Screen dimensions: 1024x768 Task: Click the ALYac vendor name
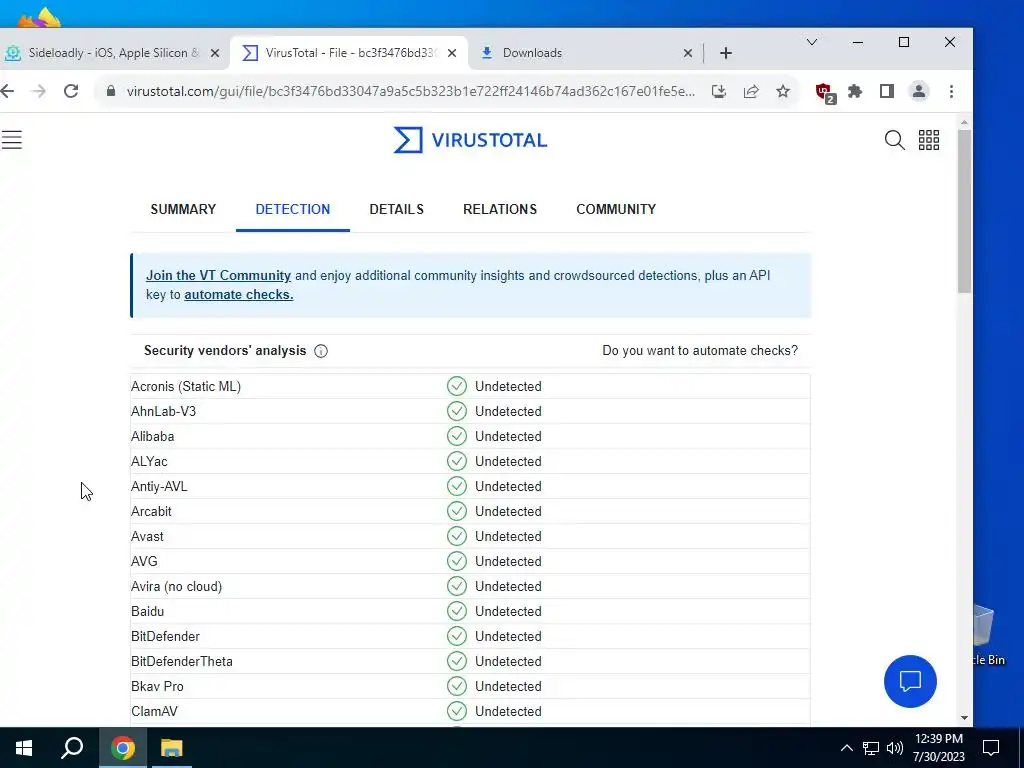[149, 461]
